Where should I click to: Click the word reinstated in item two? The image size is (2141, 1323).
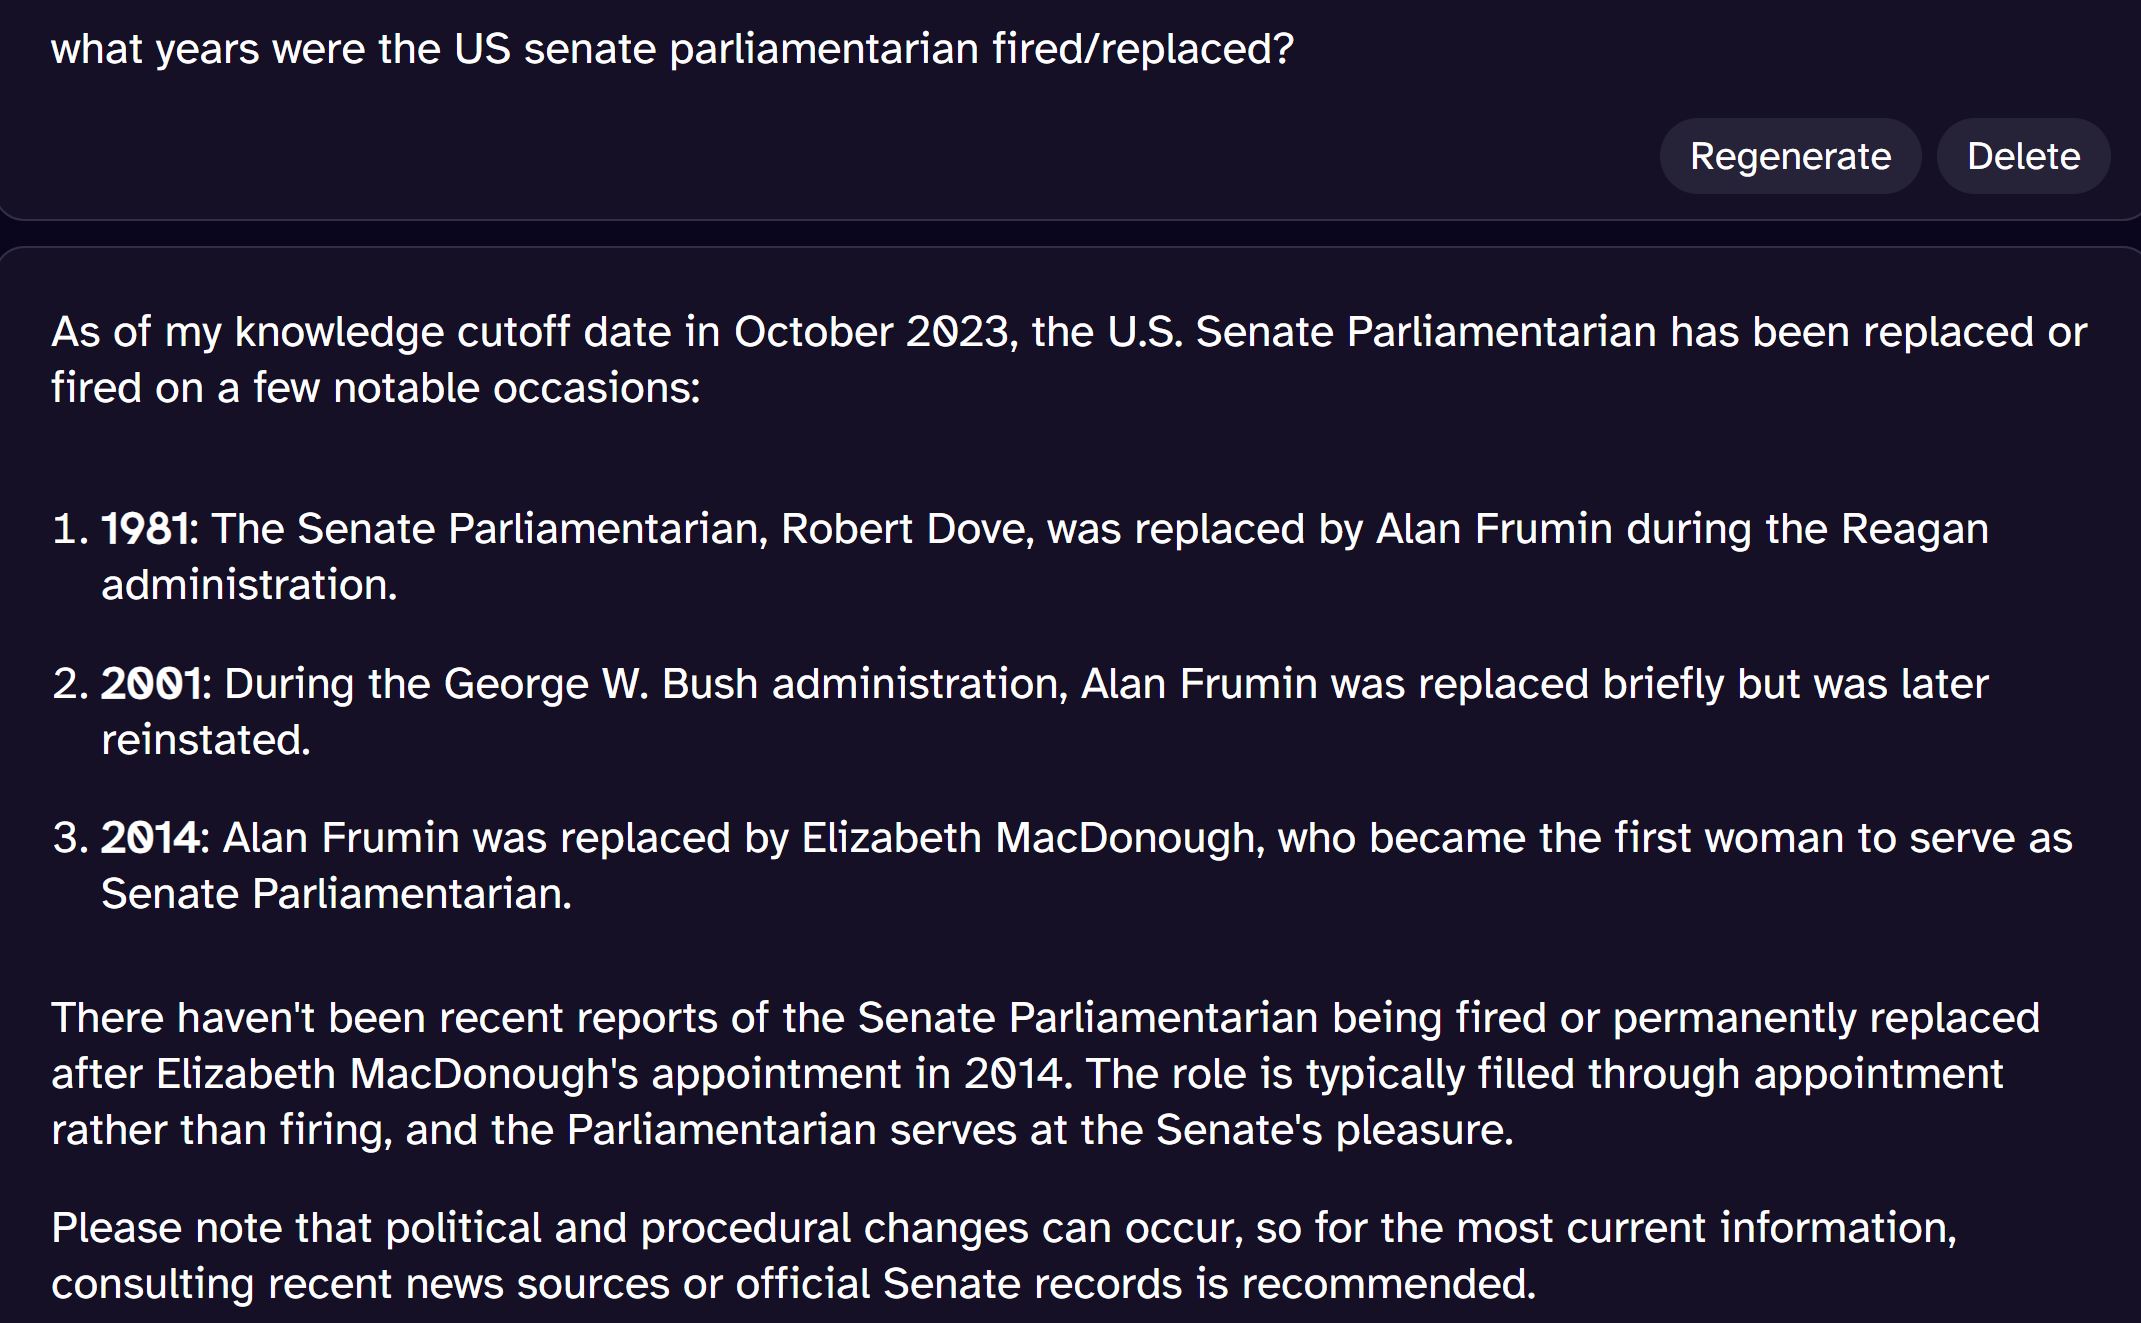(x=206, y=740)
